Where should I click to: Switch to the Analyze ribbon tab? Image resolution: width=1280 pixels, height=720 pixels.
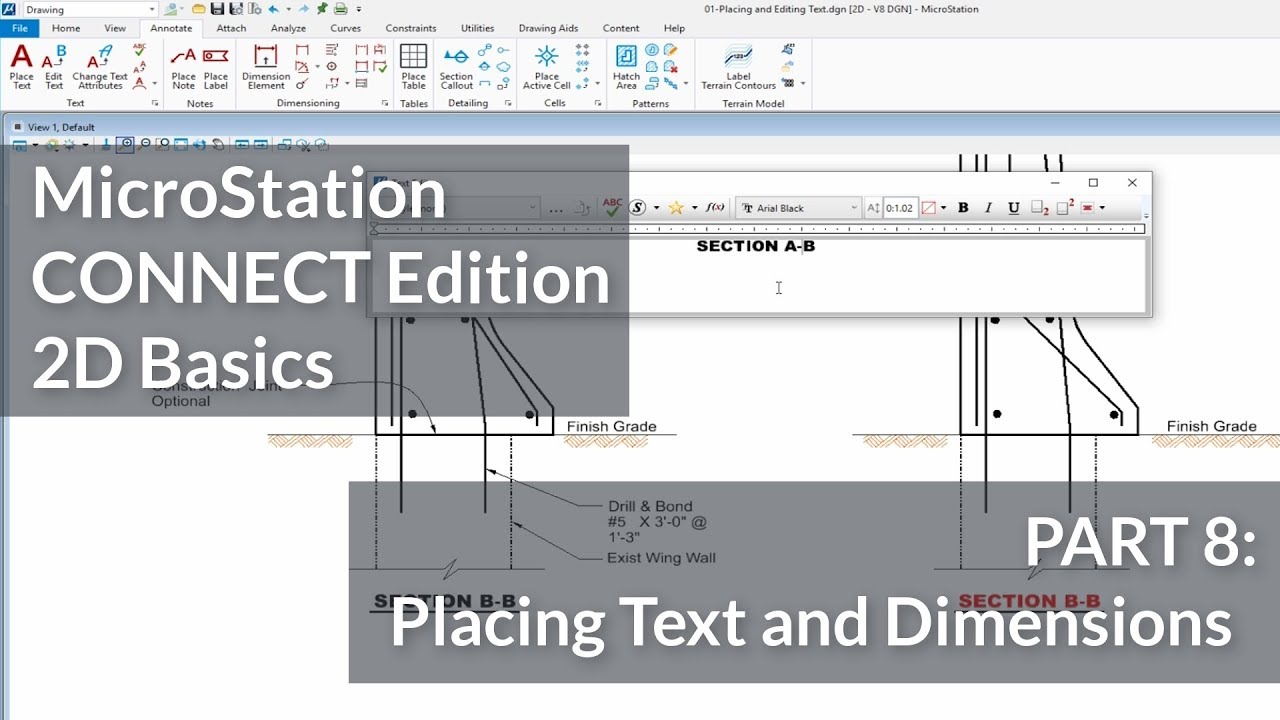pos(288,28)
